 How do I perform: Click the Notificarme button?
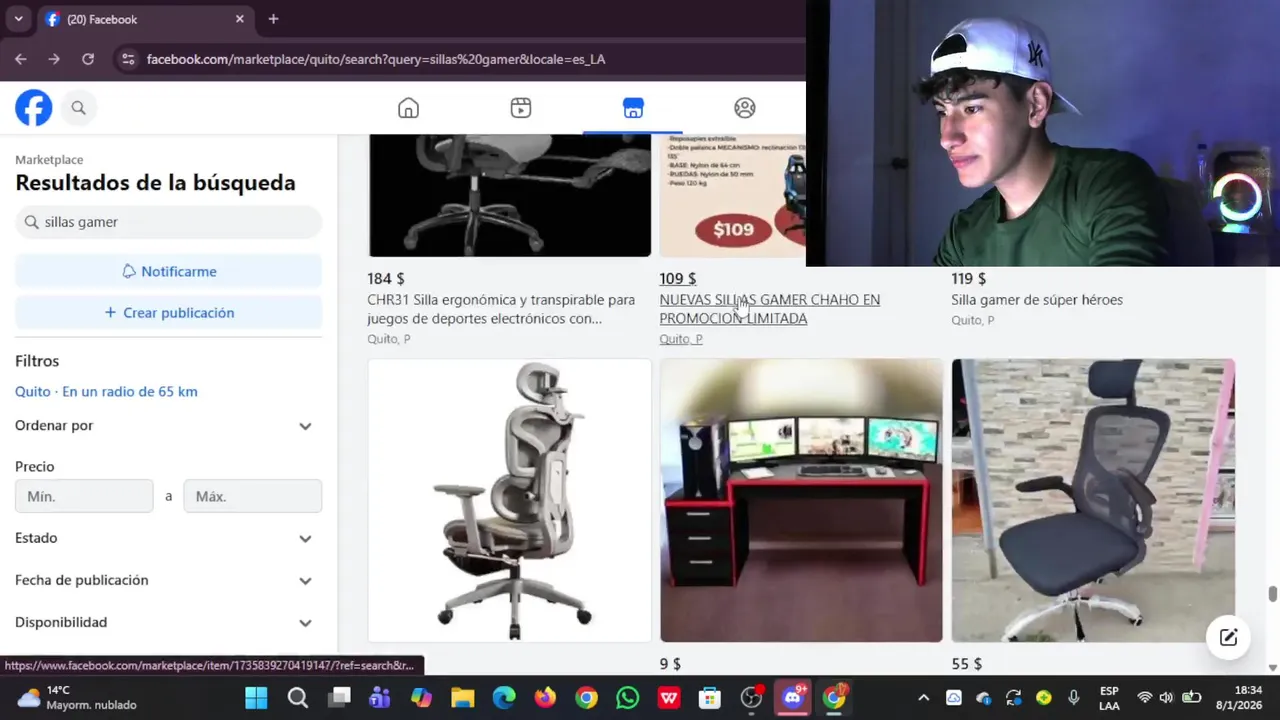168,271
